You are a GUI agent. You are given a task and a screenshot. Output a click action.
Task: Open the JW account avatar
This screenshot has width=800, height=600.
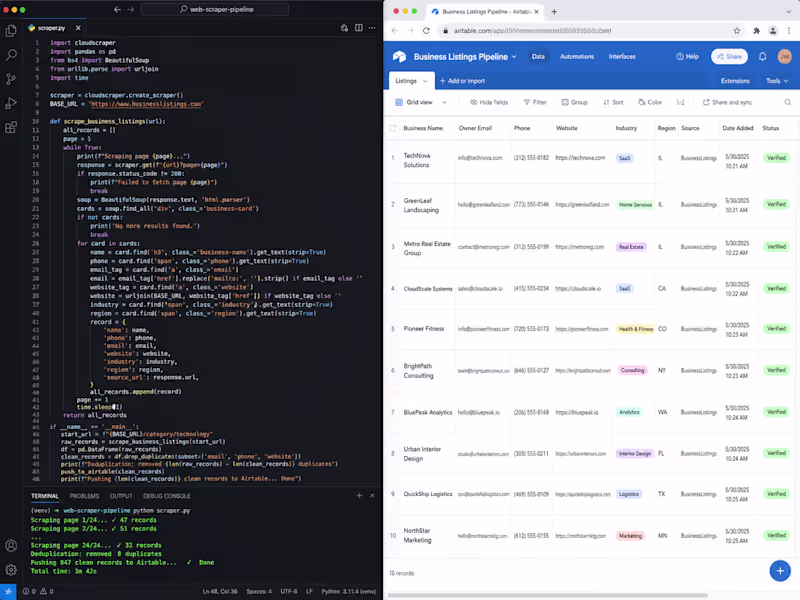coord(784,57)
